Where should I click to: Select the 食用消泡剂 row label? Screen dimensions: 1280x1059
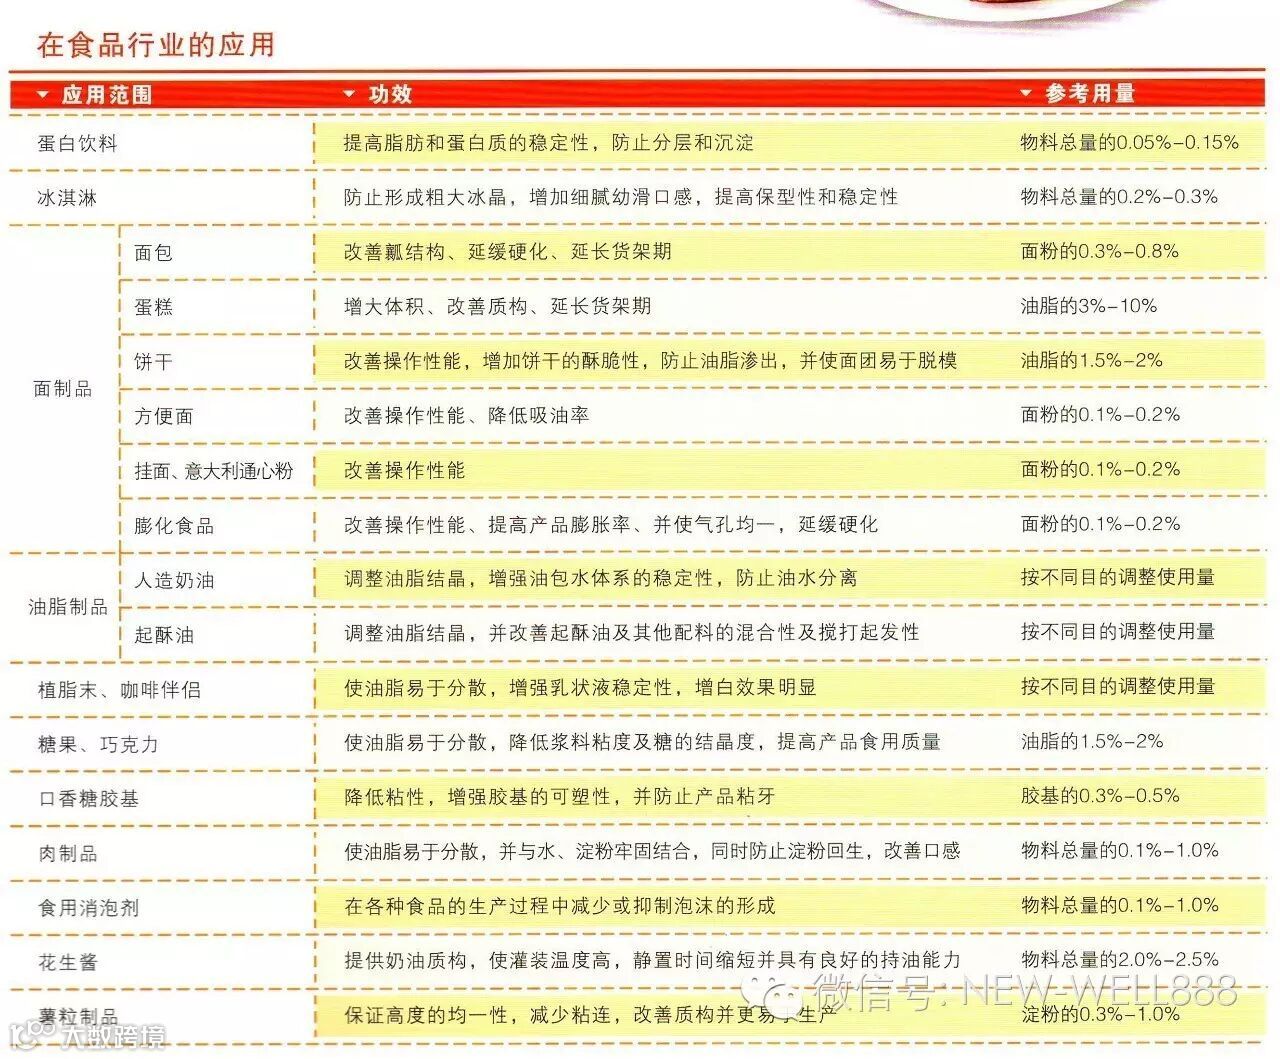pos(88,908)
